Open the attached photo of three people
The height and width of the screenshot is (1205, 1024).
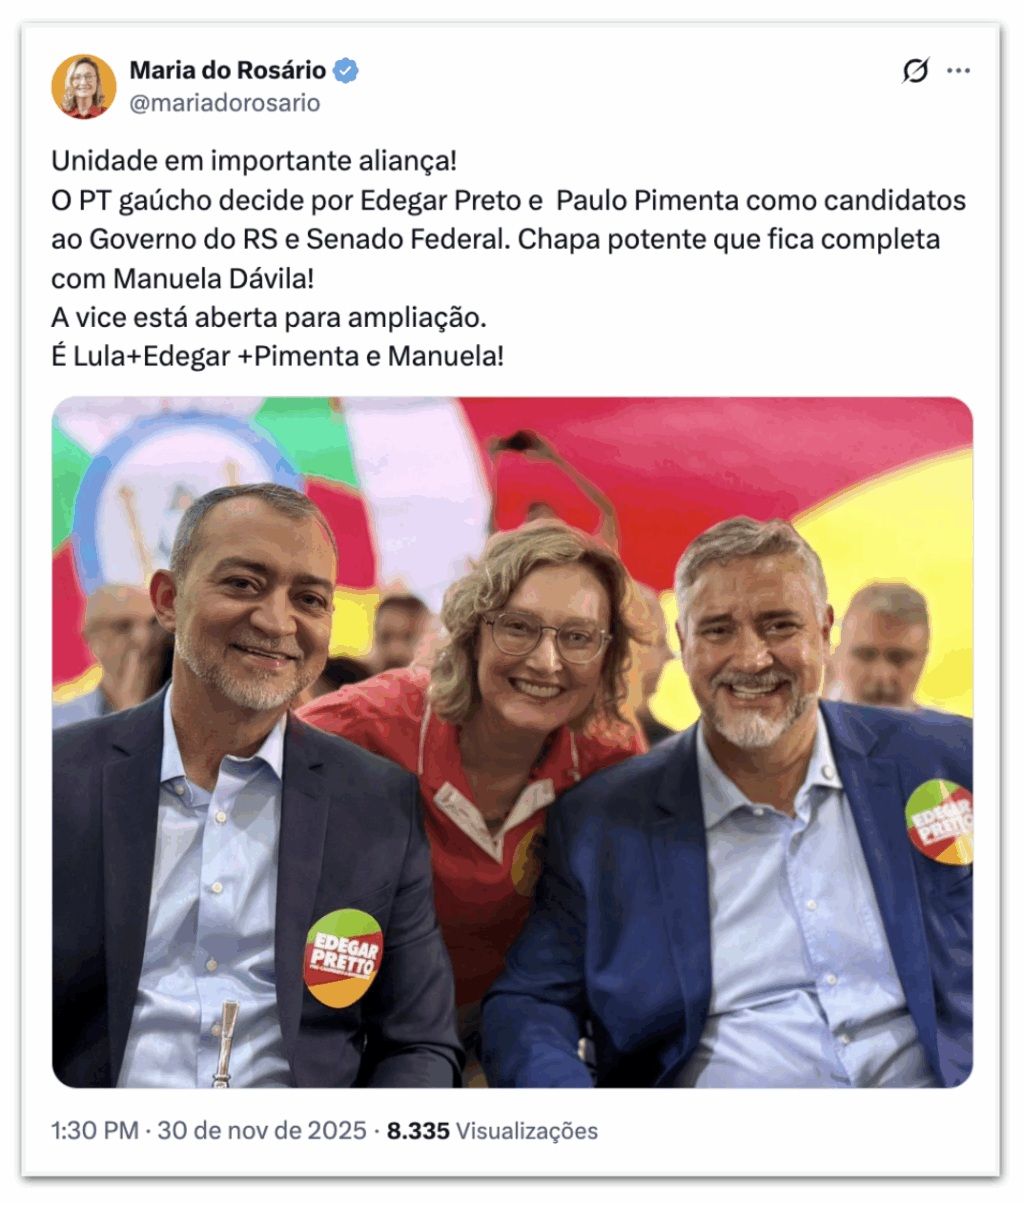coord(512,742)
